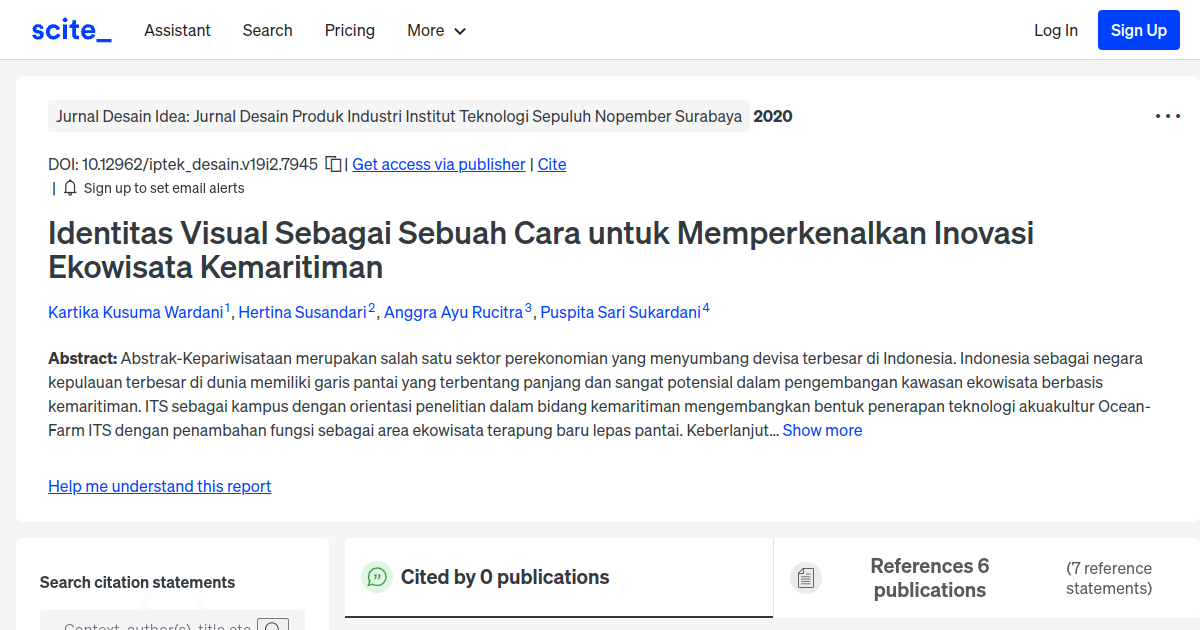
Task: Click the document icon beside References
Action: pos(806,578)
